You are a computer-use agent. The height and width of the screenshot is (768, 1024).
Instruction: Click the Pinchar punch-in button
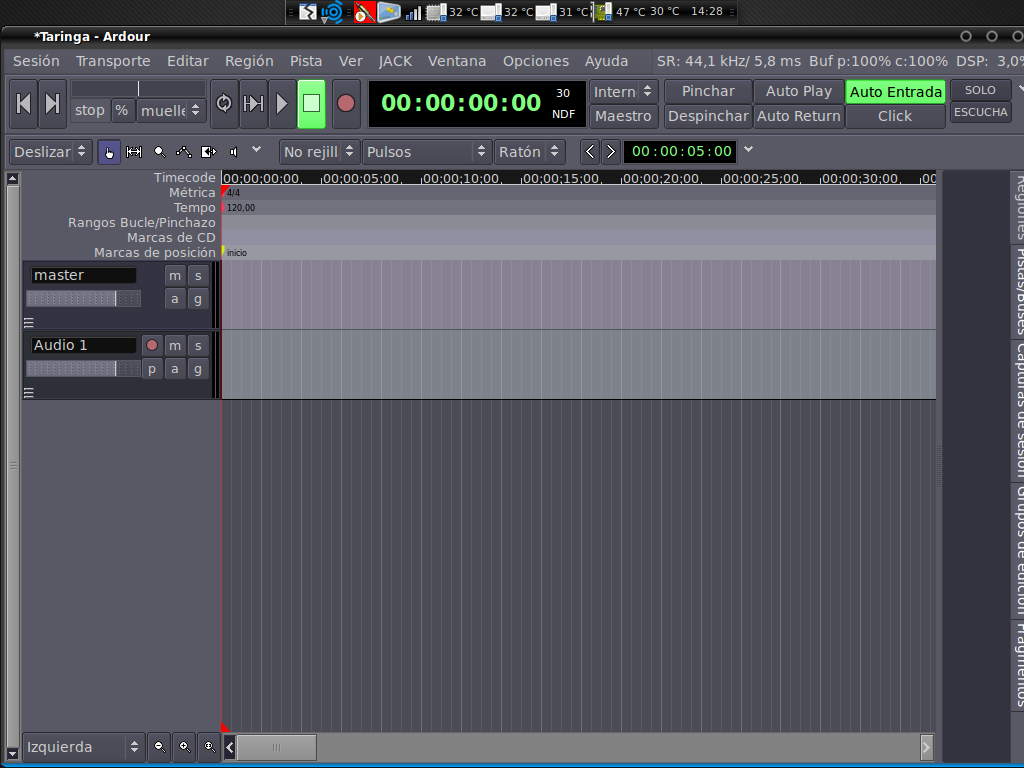(x=709, y=91)
